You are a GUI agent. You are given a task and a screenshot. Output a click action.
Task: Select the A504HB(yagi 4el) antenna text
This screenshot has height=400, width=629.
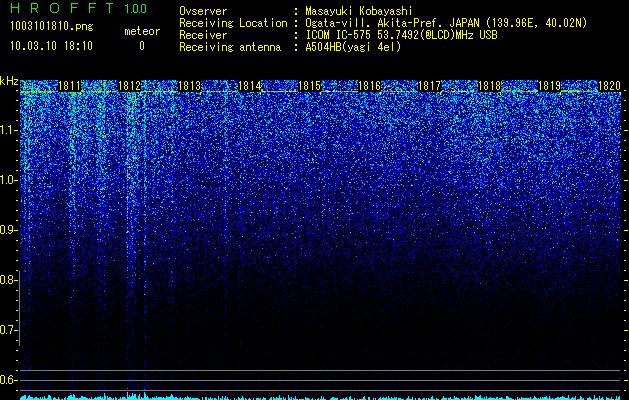click(353, 47)
